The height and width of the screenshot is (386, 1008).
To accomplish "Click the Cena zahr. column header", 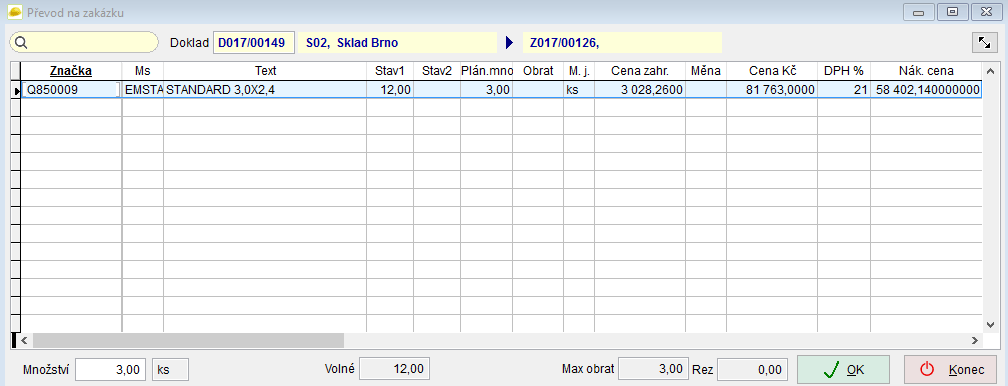I will (x=640, y=71).
